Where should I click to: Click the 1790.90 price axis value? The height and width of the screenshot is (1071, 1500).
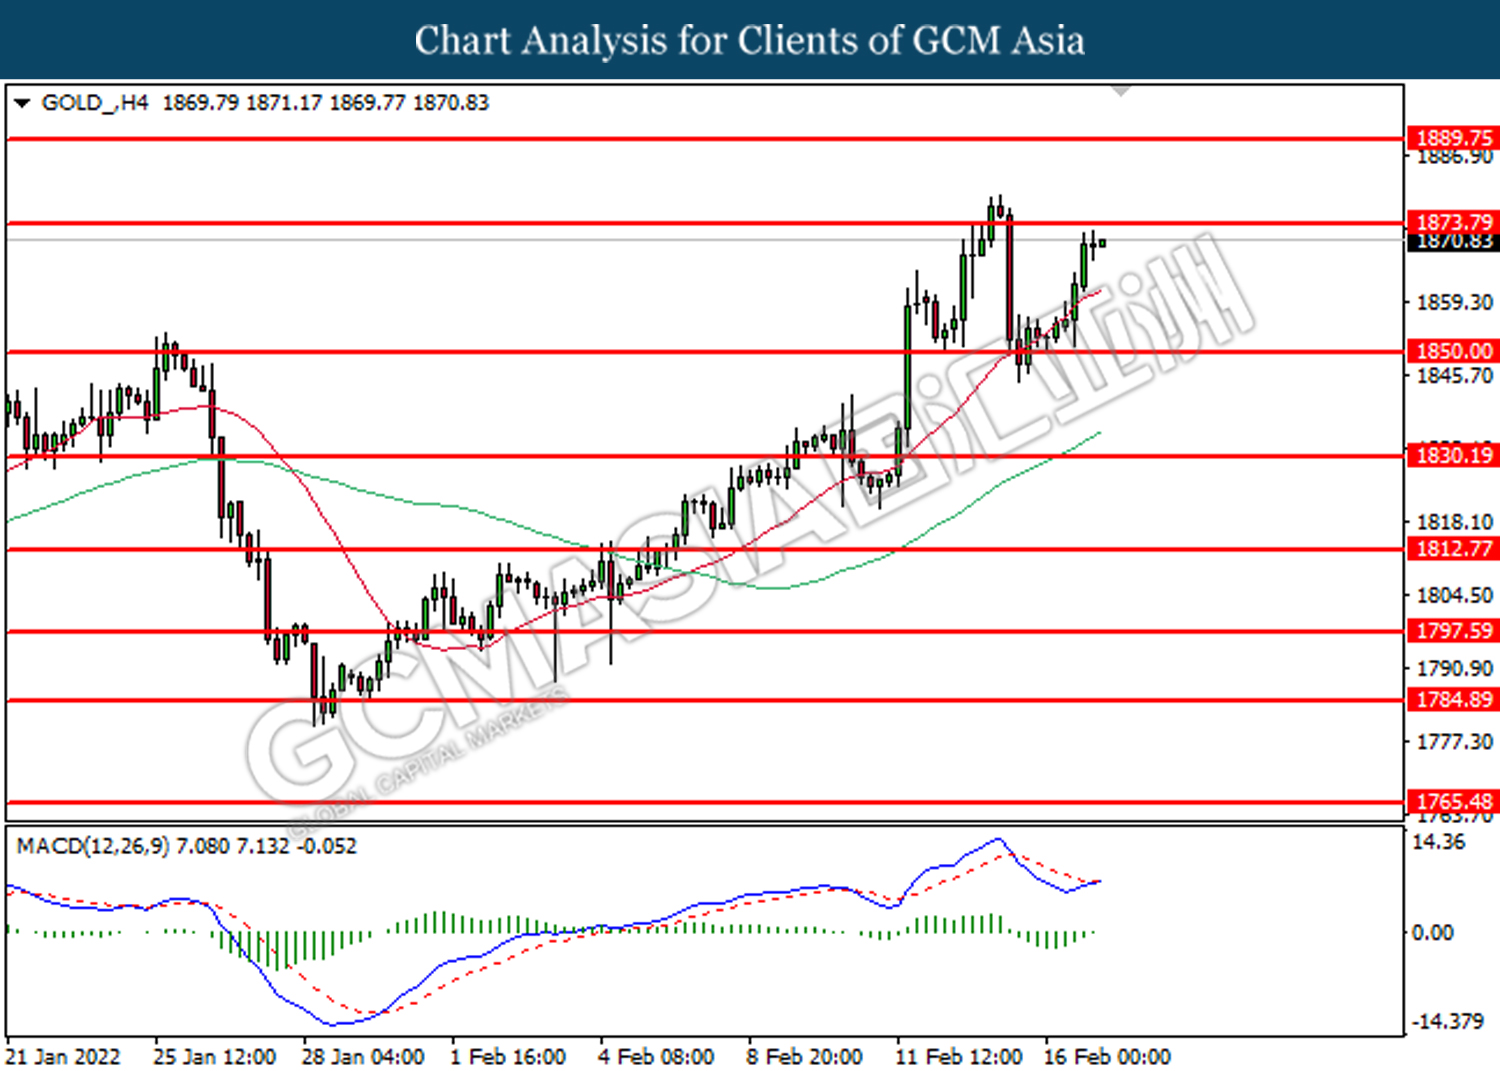1454,668
